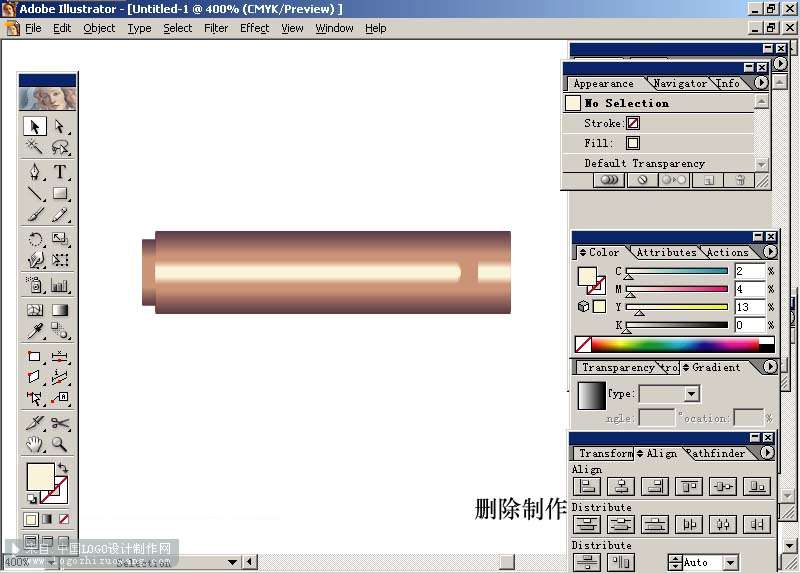Open the Effect menu
Screen dimensions: 800x573
coord(254,28)
